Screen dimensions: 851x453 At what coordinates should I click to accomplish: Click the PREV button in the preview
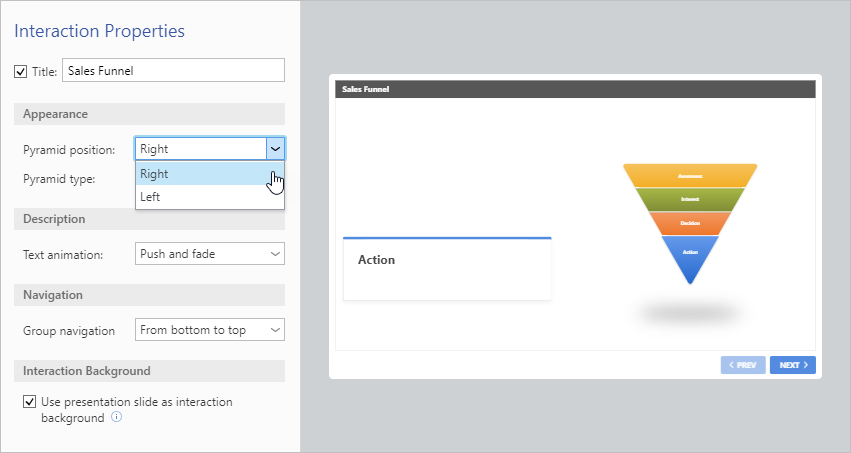743,365
